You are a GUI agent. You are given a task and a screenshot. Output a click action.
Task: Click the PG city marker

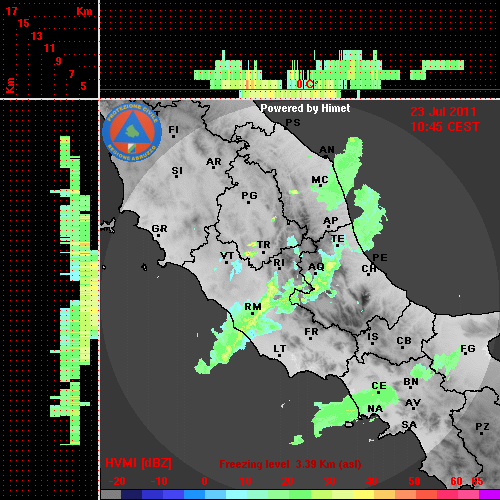point(249,197)
